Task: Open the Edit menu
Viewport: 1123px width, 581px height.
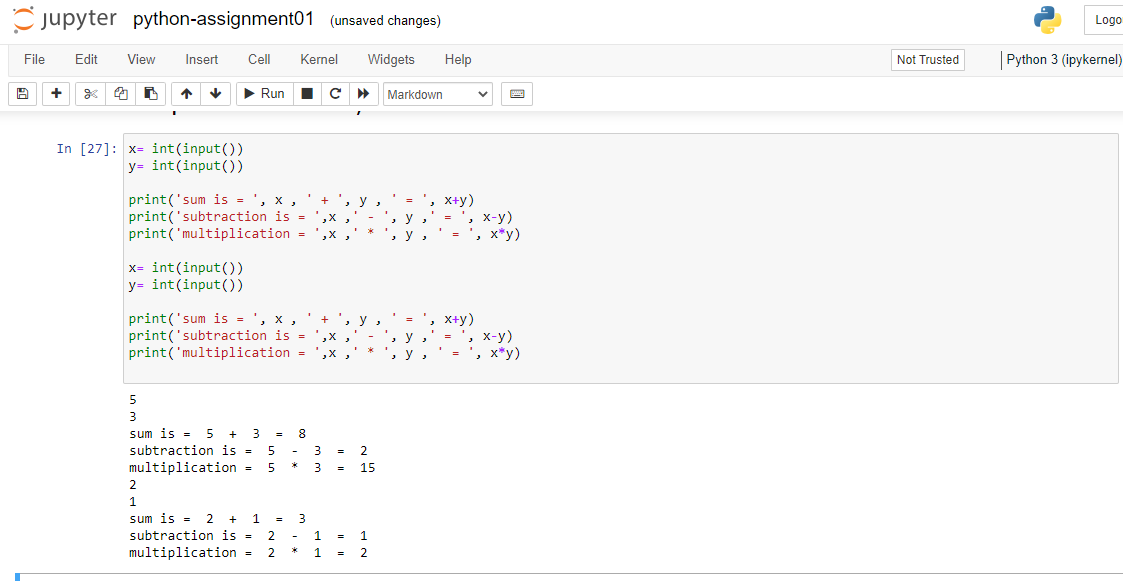Action: (x=87, y=59)
